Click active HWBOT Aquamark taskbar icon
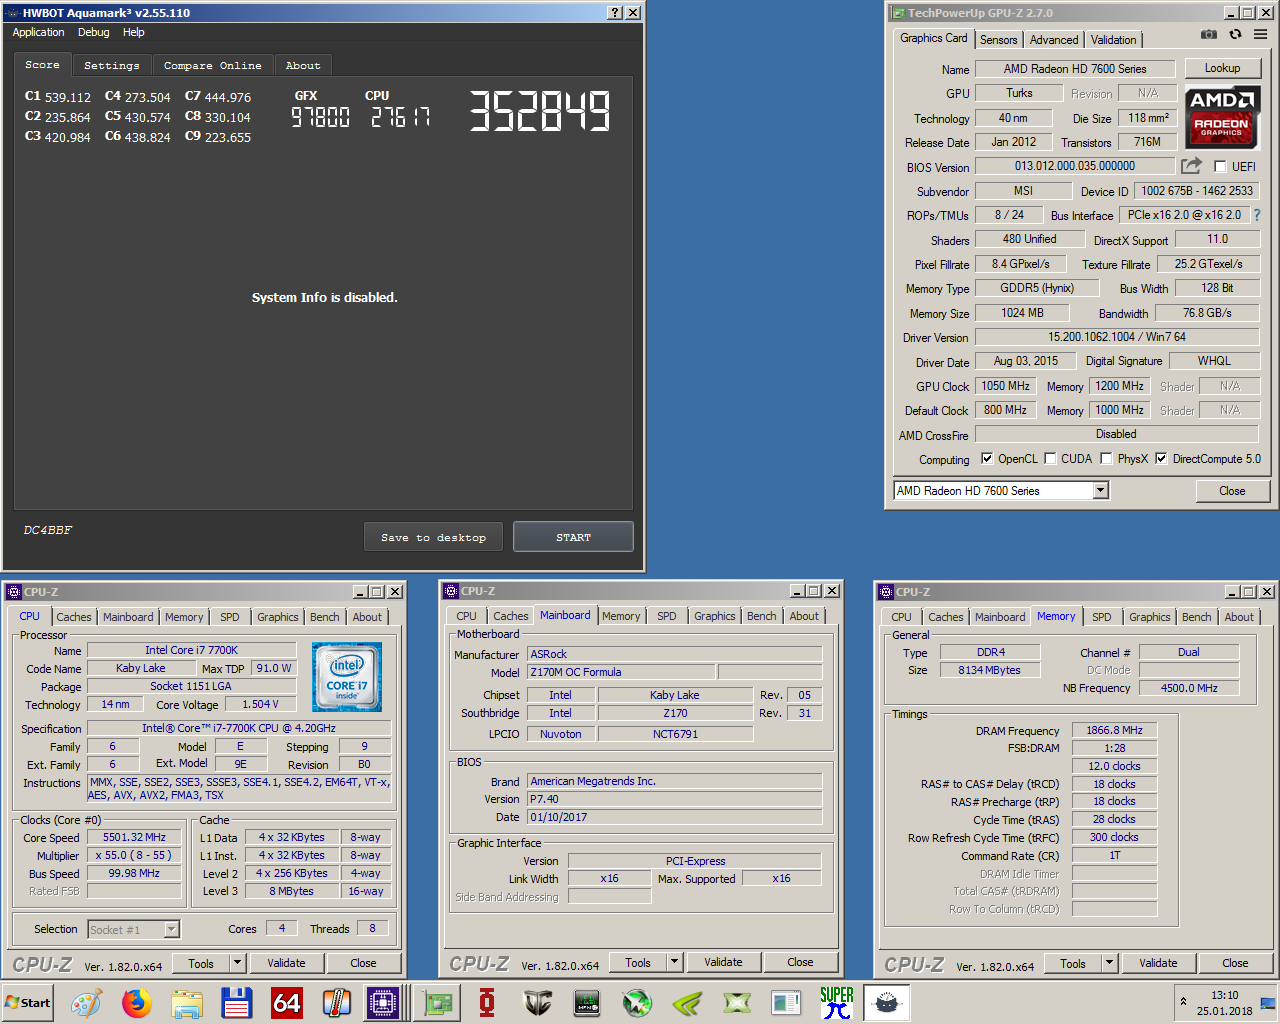Viewport: 1280px width, 1024px height. pyautogui.click(x=886, y=1003)
